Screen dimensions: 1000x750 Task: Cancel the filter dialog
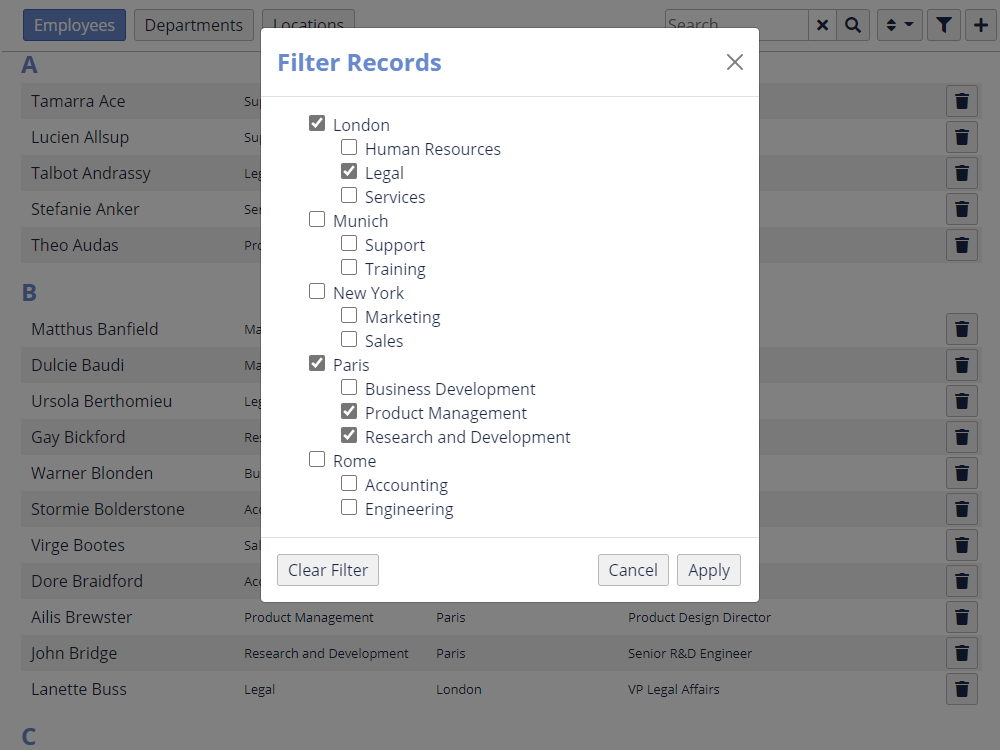click(633, 570)
